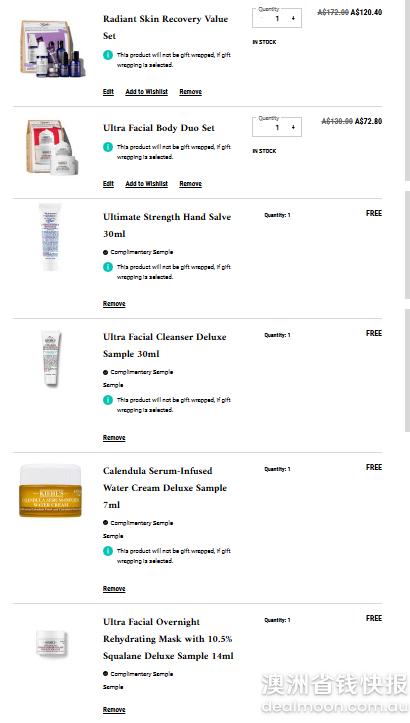Open the Calendula Water Cream product image
Screen dimensions: 410x723
[50, 490]
